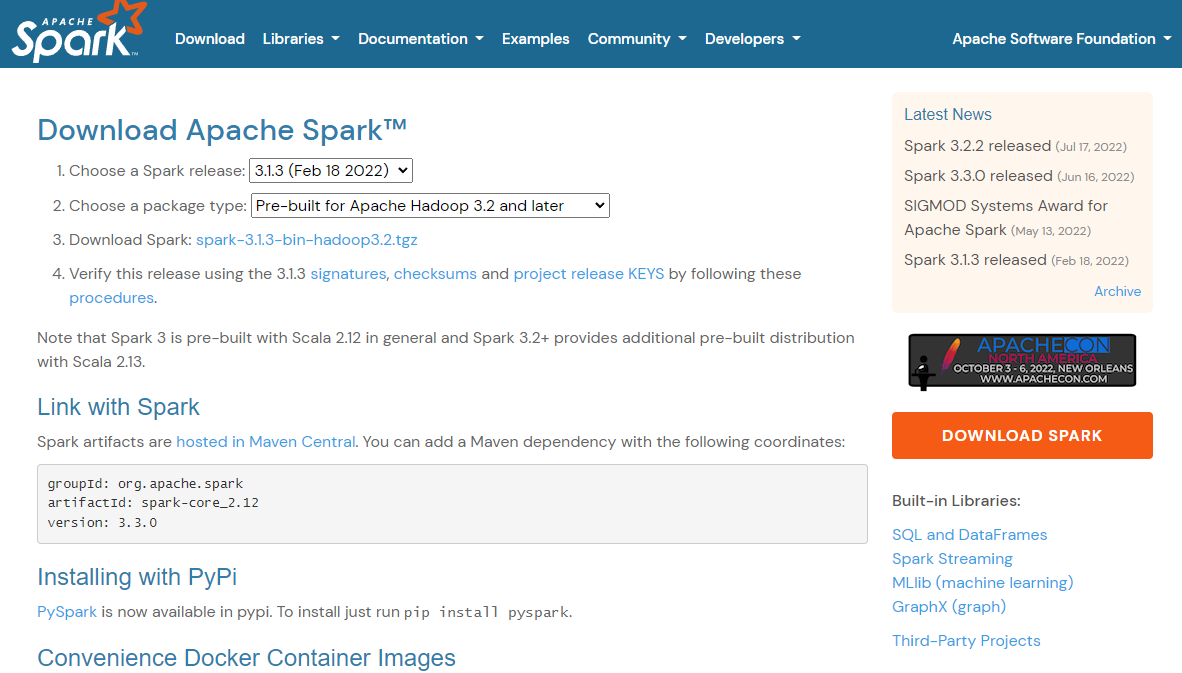1182x673 pixels.
Task: Open the Spark Streaming library link
Action: point(952,558)
